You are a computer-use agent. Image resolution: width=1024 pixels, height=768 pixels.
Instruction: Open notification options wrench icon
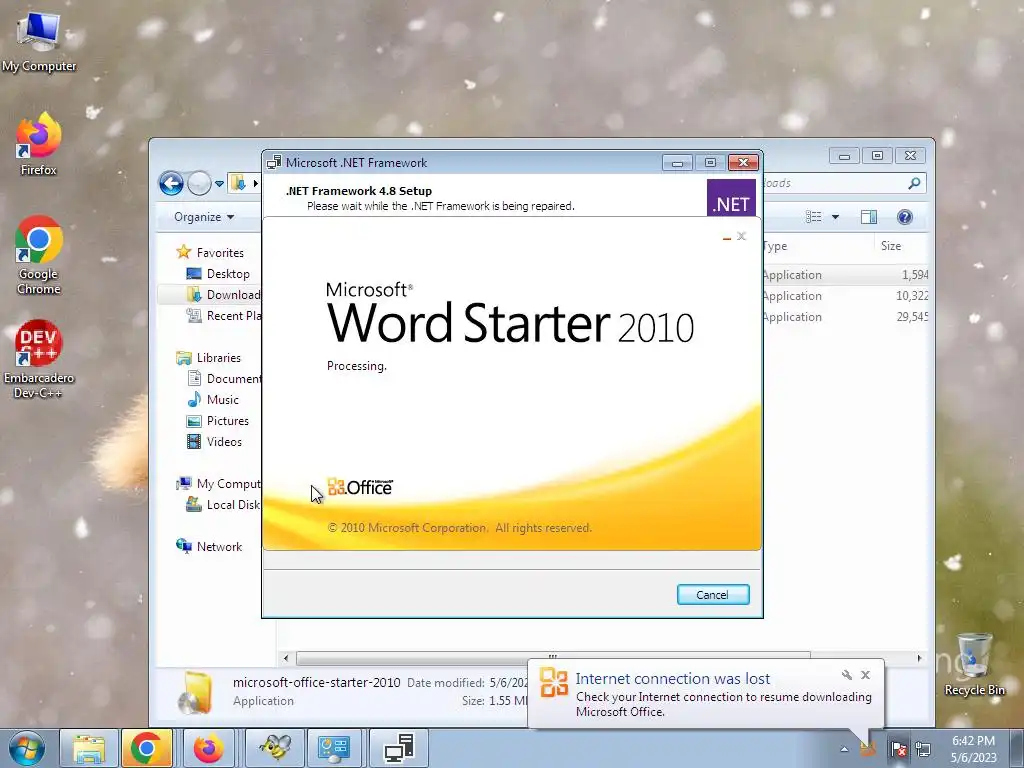click(846, 675)
